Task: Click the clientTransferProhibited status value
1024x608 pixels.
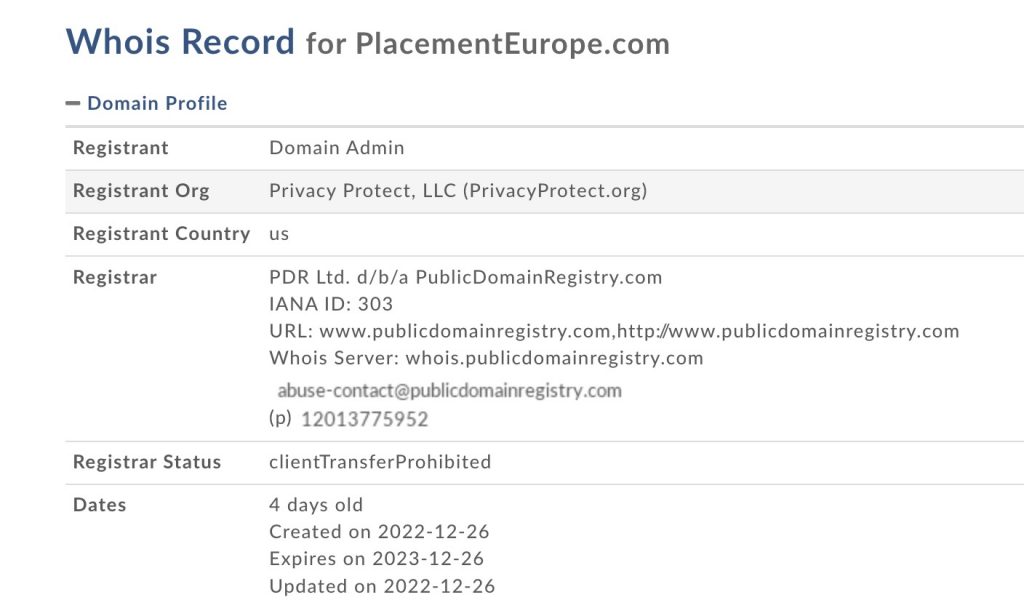Action: [x=380, y=462]
